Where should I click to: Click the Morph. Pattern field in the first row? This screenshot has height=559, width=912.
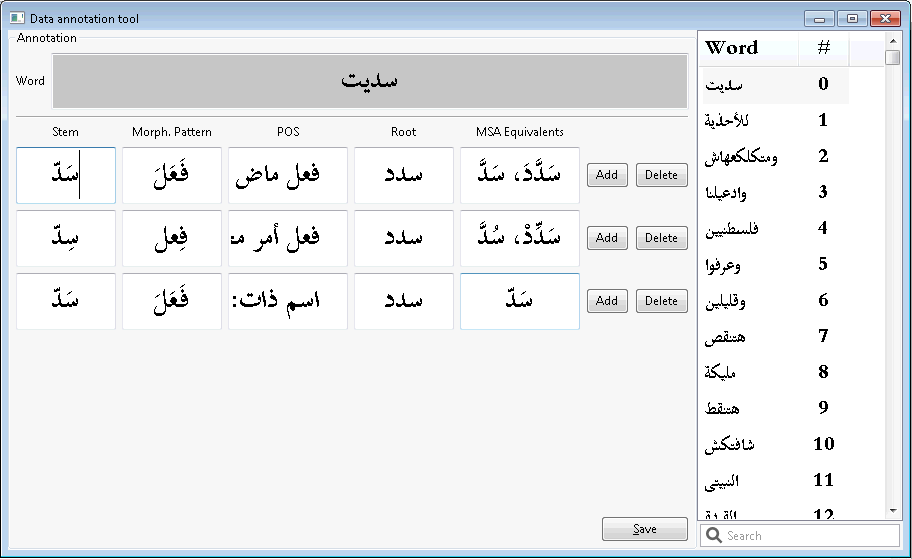[172, 175]
